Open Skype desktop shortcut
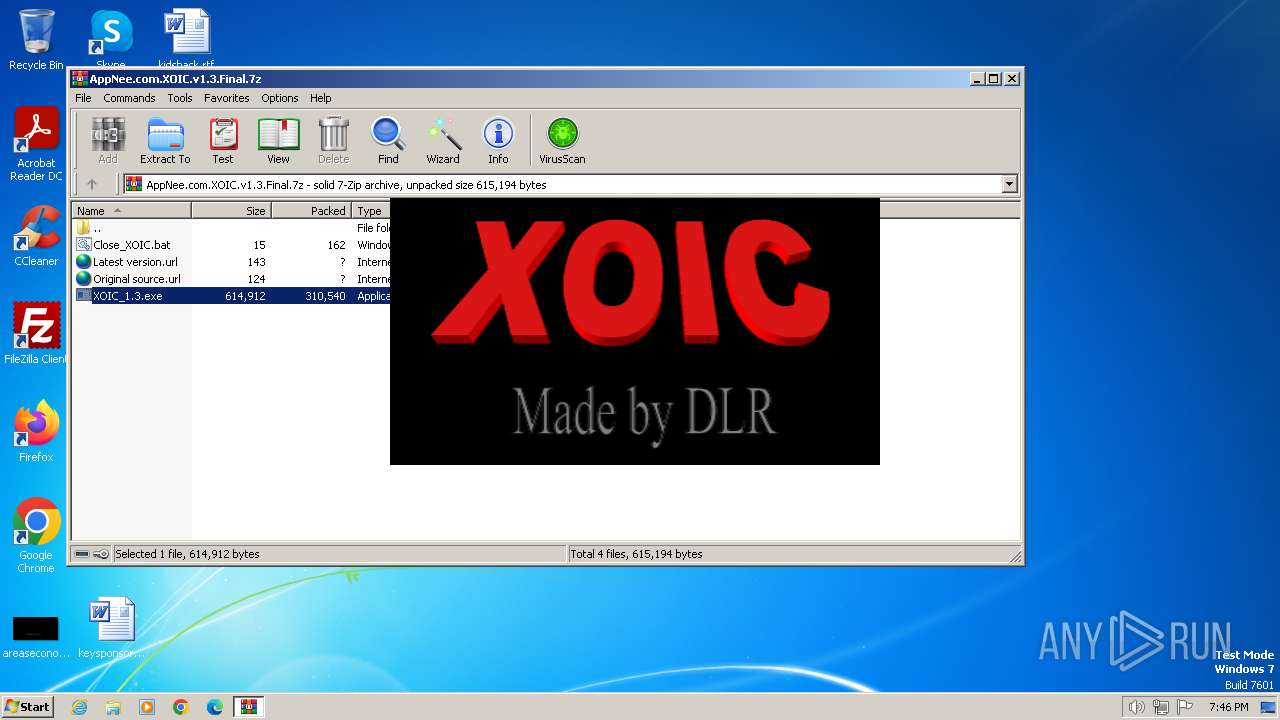The image size is (1280, 720). coord(111,38)
